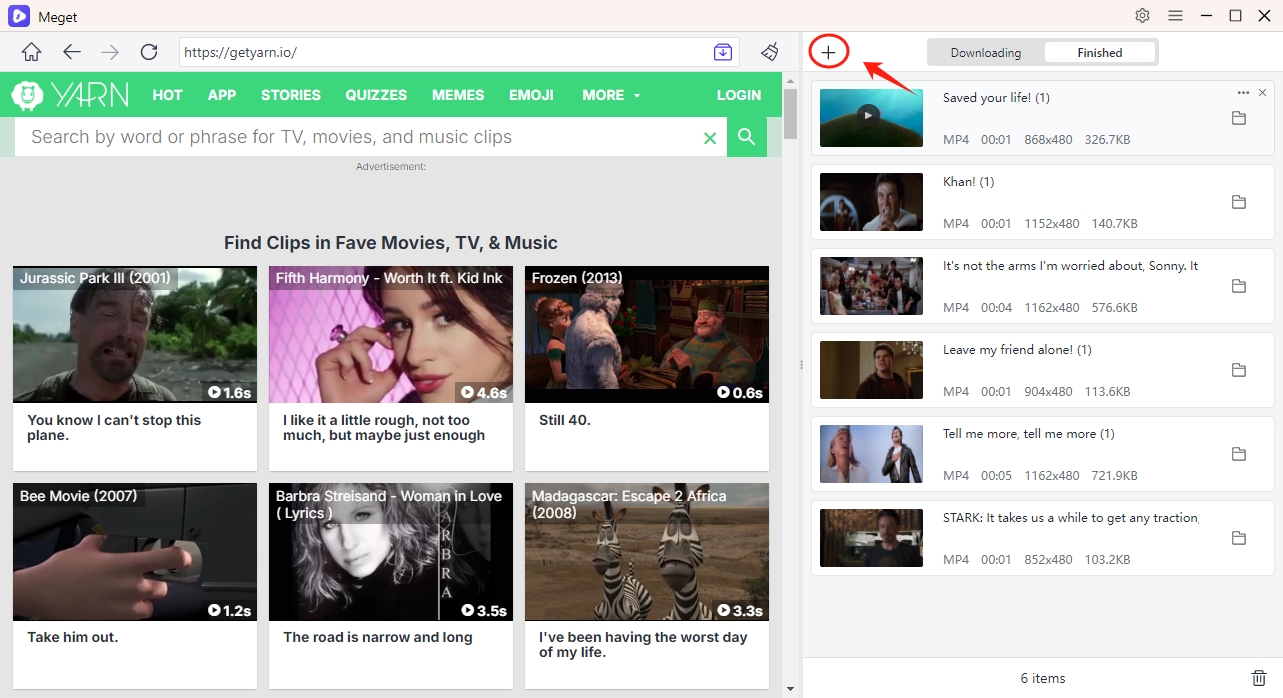The width and height of the screenshot is (1283, 698).
Task: Open Meget settings gear
Action: click(1142, 16)
